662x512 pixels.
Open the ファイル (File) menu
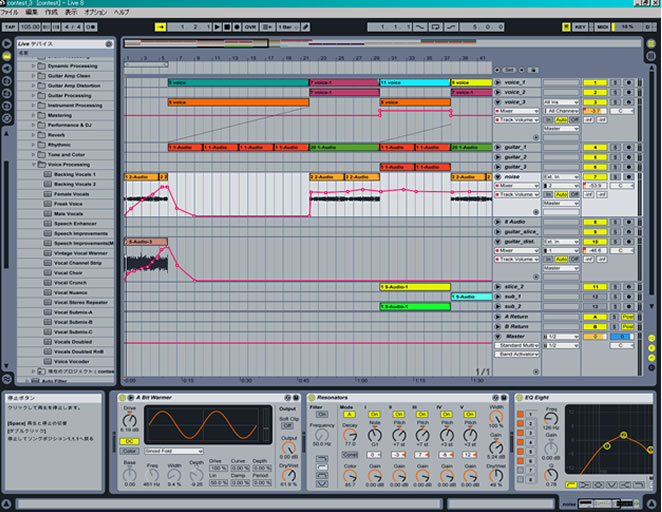(x=9, y=12)
